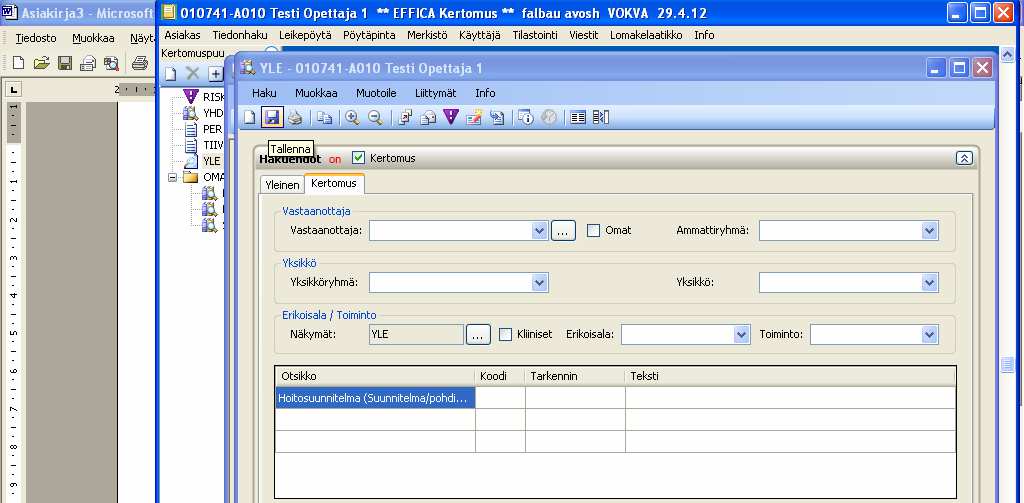Click the Tarkennin column header
This screenshot has width=1024, height=503.
[575, 376]
